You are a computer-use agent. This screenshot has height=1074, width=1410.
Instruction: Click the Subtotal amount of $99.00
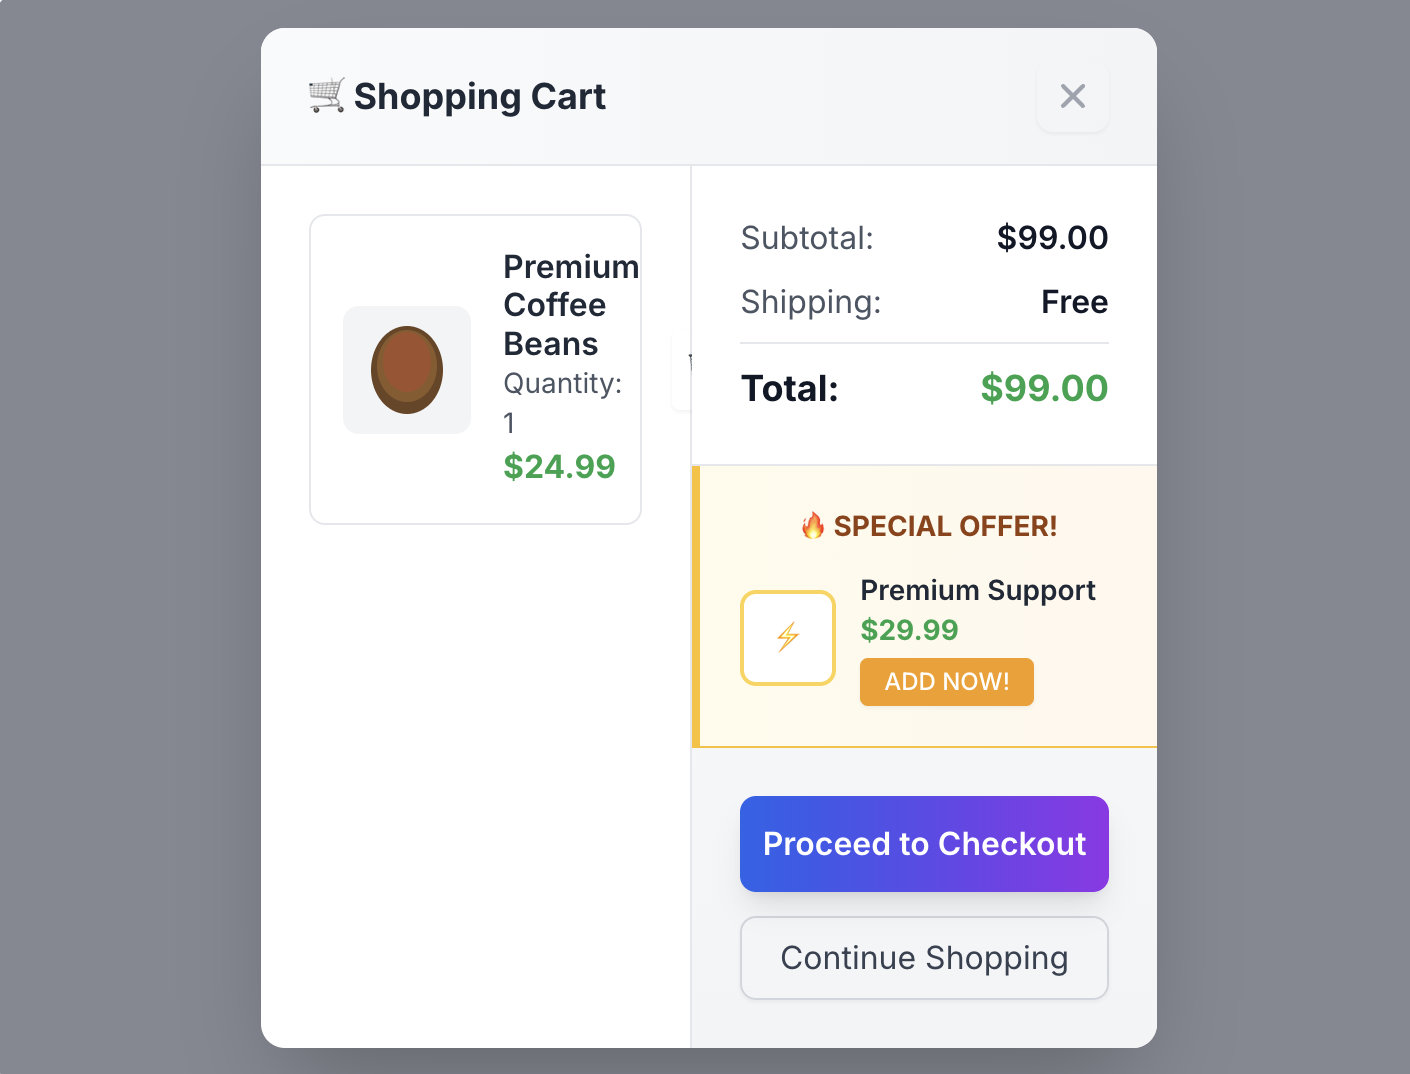[x=1052, y=238]
